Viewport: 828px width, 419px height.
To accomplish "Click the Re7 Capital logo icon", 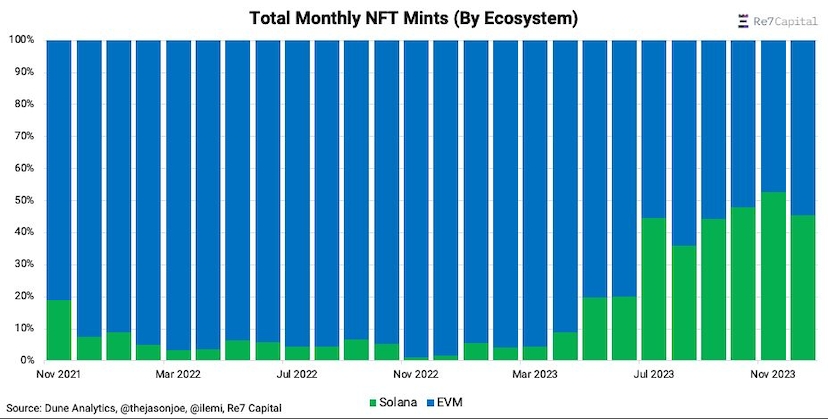I will 742,21.
